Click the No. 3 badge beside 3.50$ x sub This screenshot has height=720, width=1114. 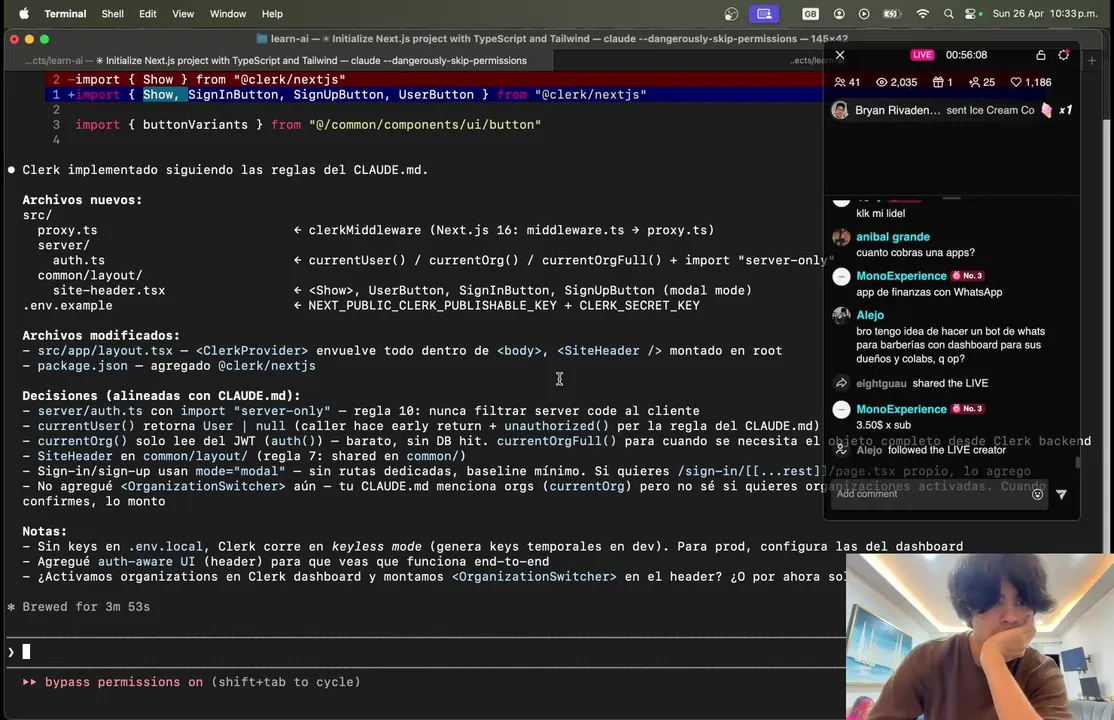click(968, 409)
